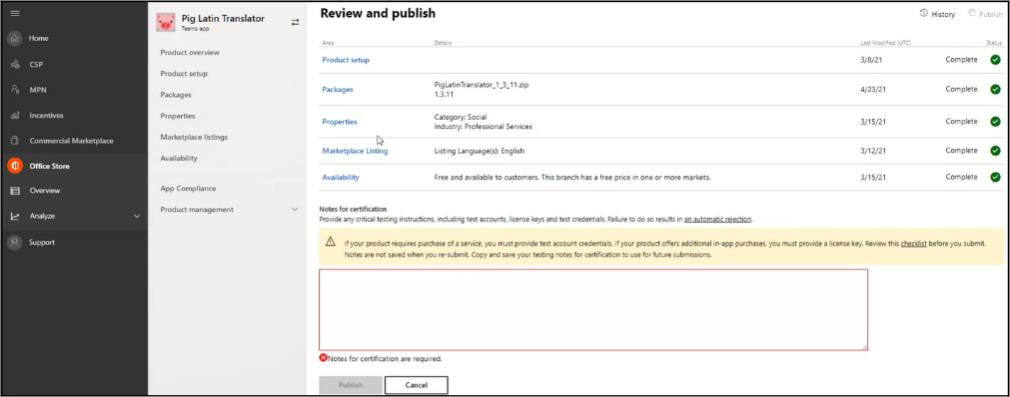Open App Compliance in product menu
The height and width of the screenshot is (397, 1010).
coord(188,188)
